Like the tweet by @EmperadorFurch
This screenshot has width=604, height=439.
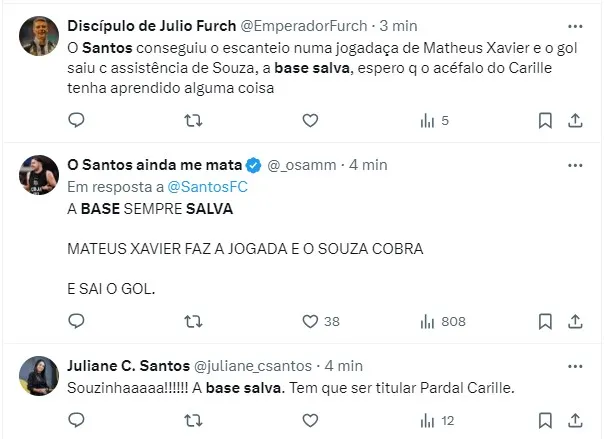pyautogui.click(x=310, y=120)
